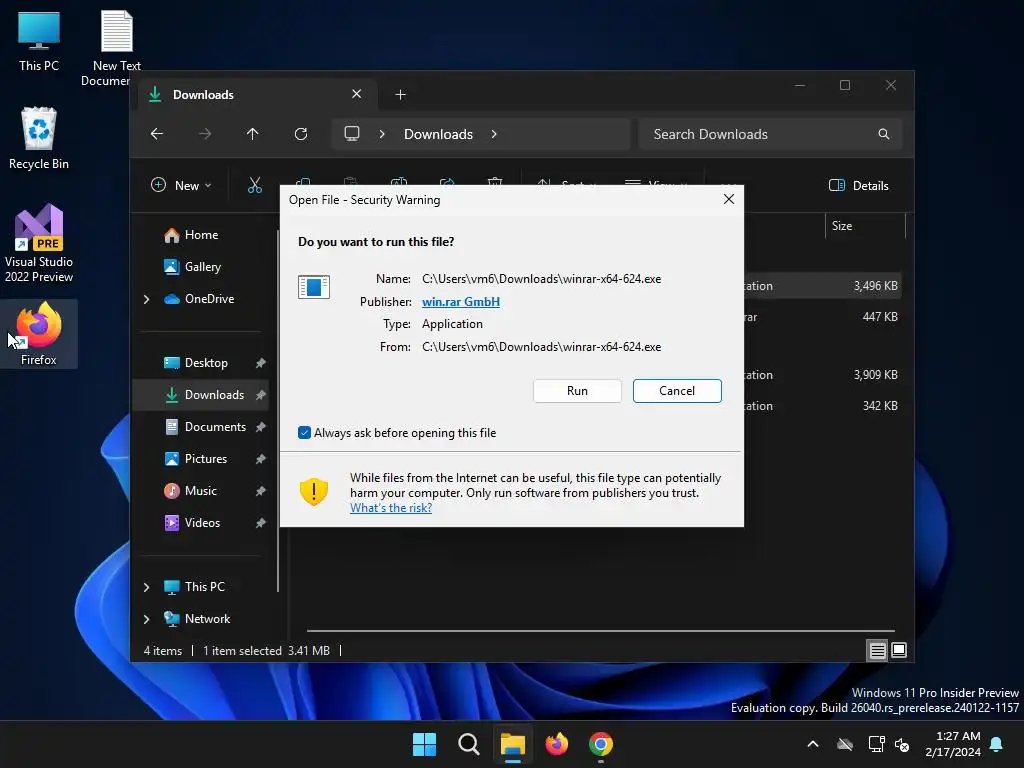Select the file row with 342 KB

[823, 406]
